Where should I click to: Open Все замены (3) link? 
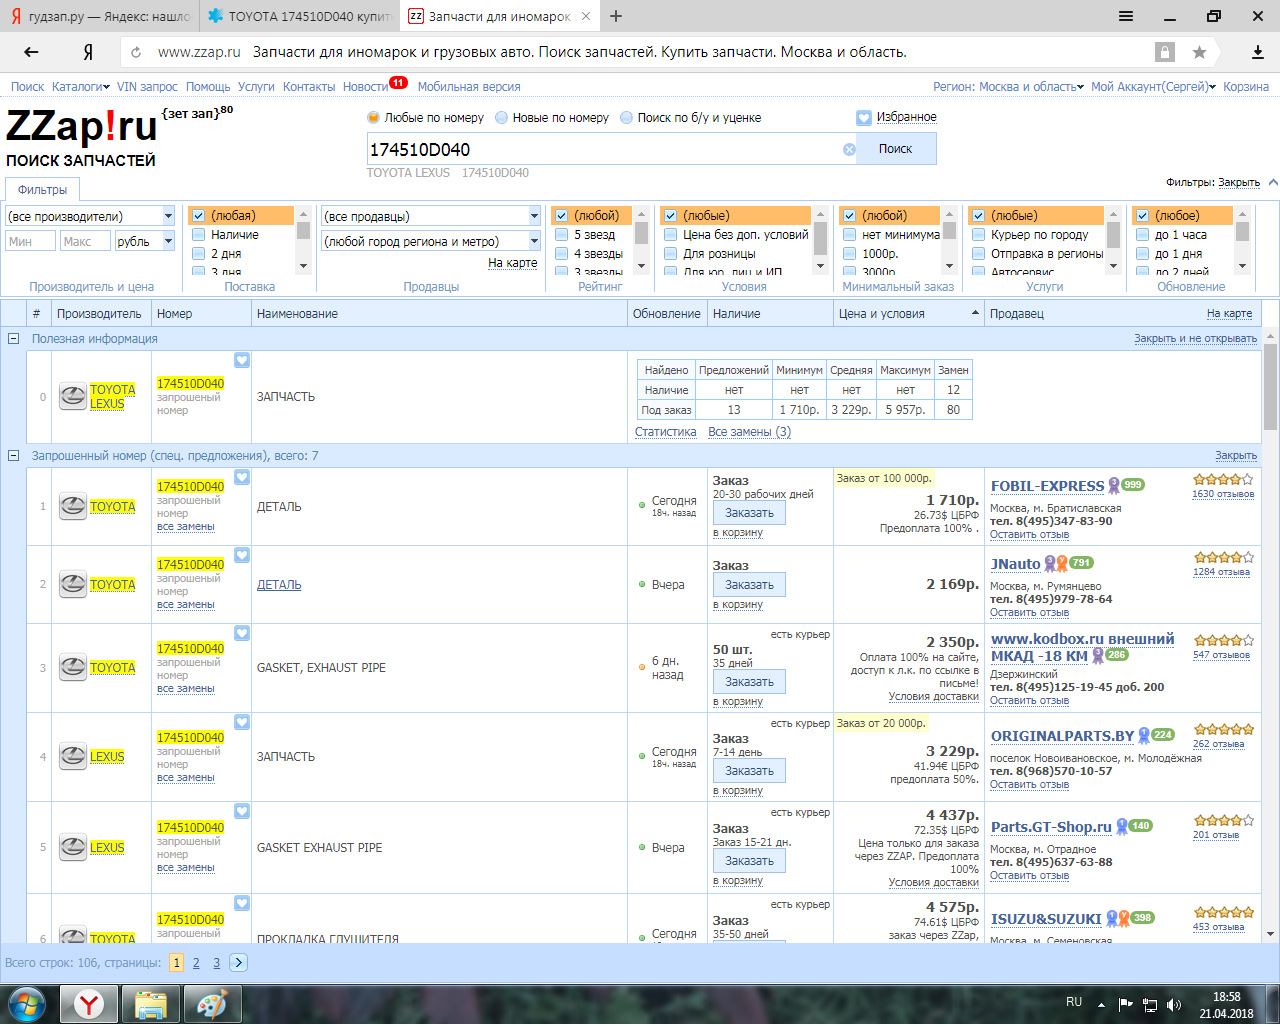[749, 432]
